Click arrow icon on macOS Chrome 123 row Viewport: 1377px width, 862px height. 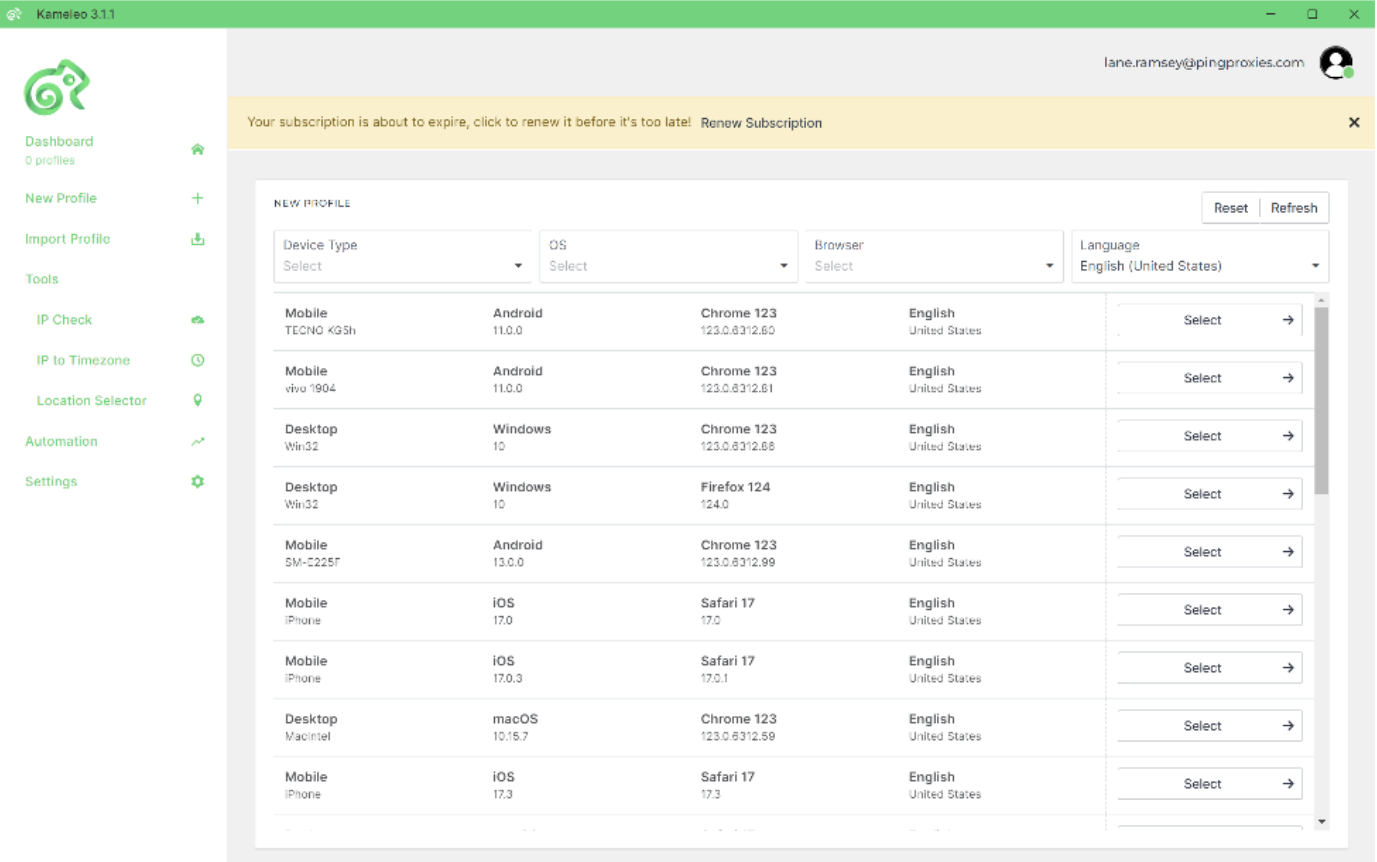tap(1288, 726)
